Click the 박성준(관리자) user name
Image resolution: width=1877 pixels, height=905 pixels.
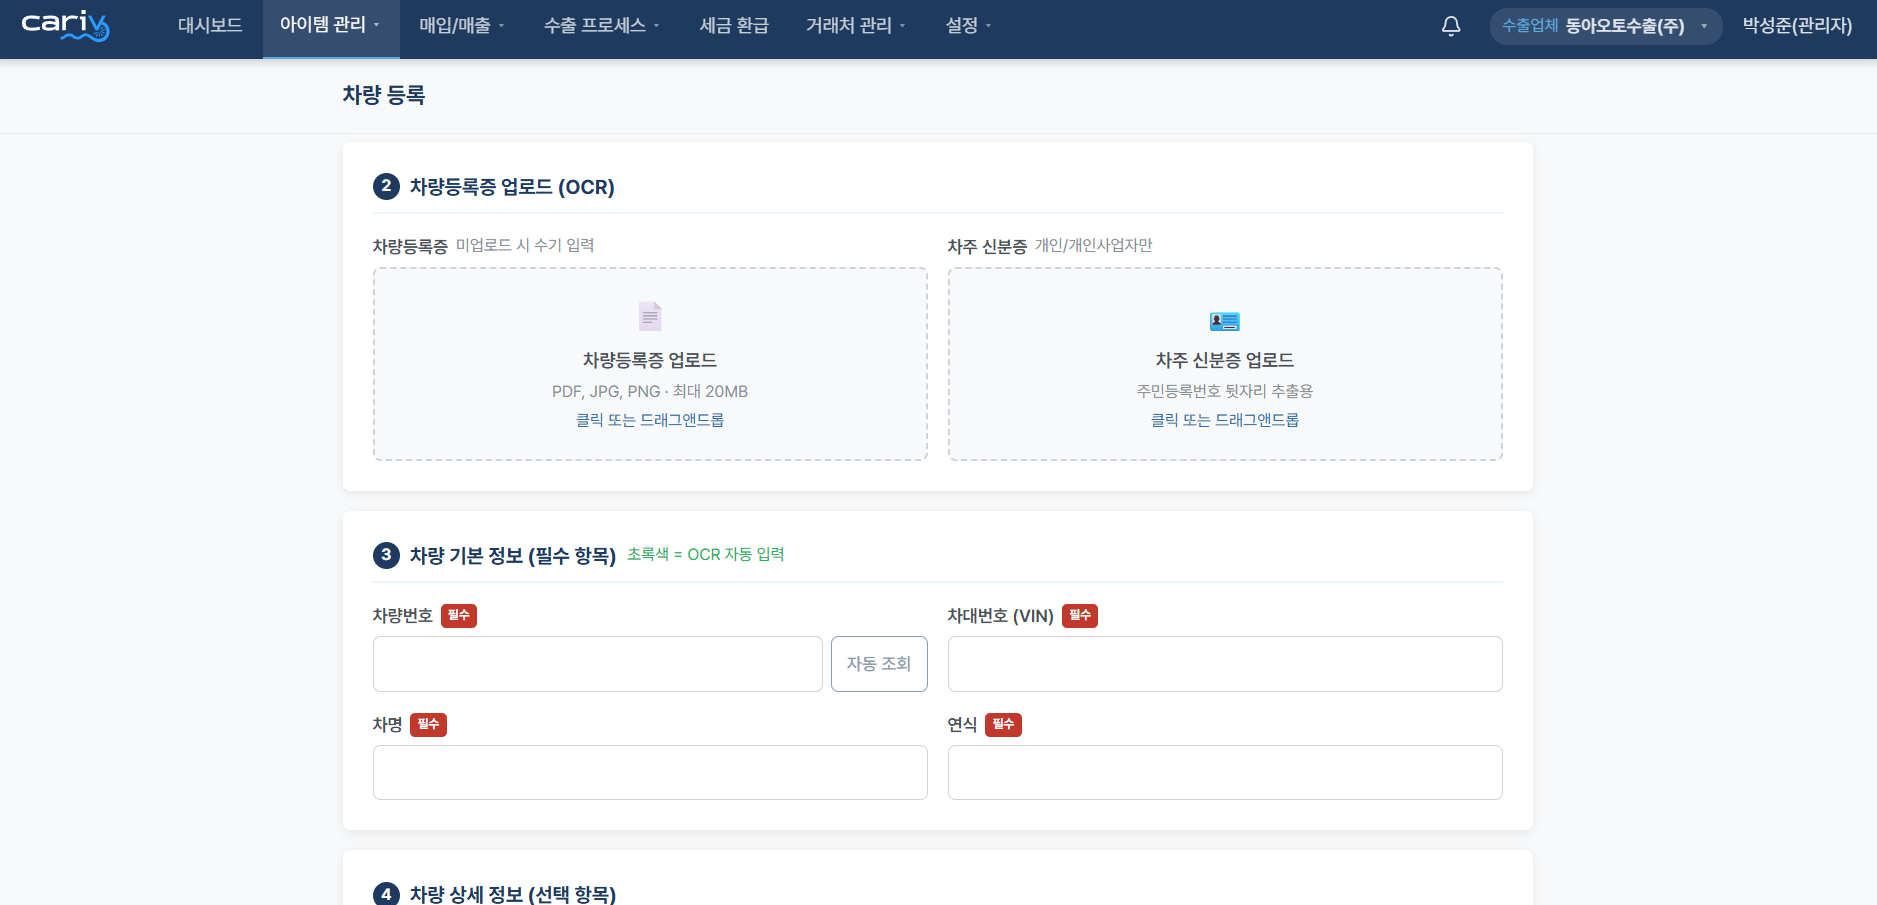coord(1797,26)
